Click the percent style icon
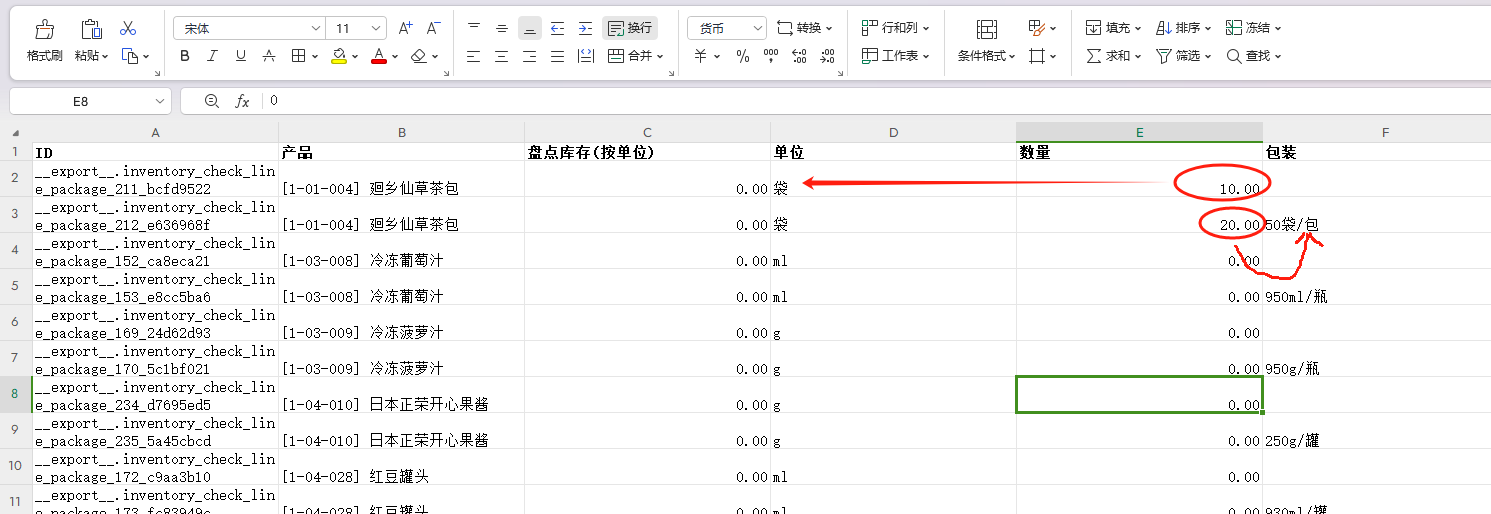This screenshot has width=1491, height=514. 742,56
